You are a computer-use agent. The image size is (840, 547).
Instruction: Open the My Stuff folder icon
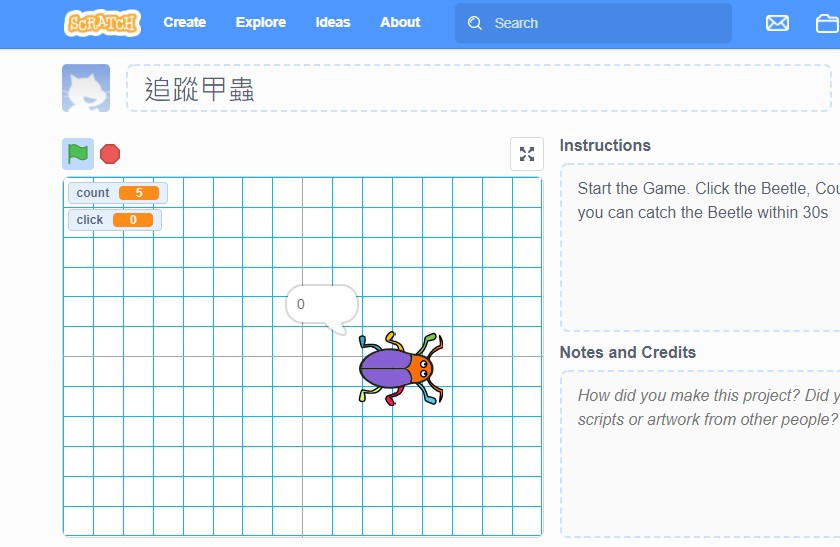pos(827,23)
